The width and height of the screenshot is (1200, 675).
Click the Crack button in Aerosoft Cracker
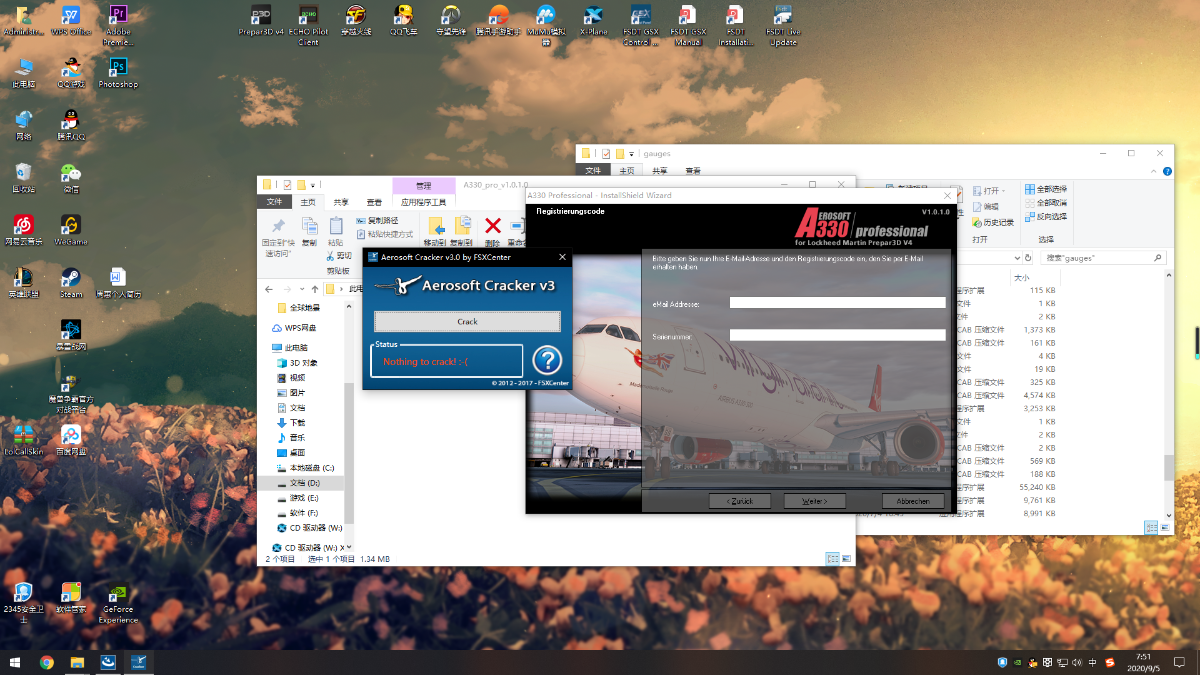467,321
